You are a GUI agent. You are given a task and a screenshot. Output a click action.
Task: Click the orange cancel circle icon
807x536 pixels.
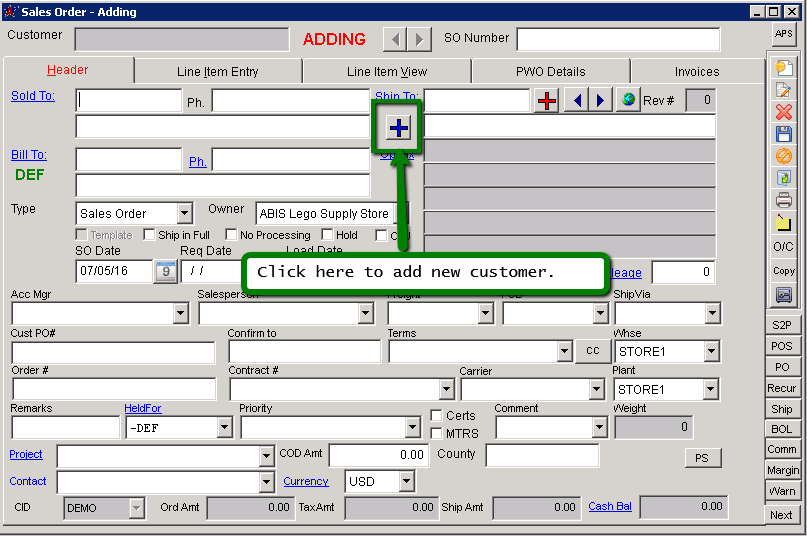point(783,156)
